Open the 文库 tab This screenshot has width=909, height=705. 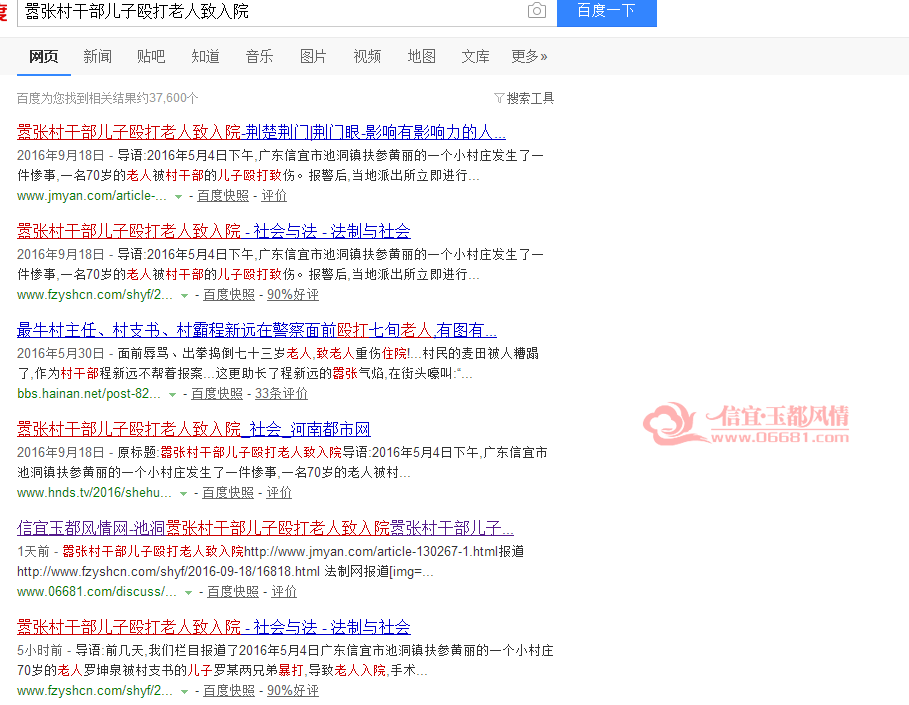tap(475, 56)
